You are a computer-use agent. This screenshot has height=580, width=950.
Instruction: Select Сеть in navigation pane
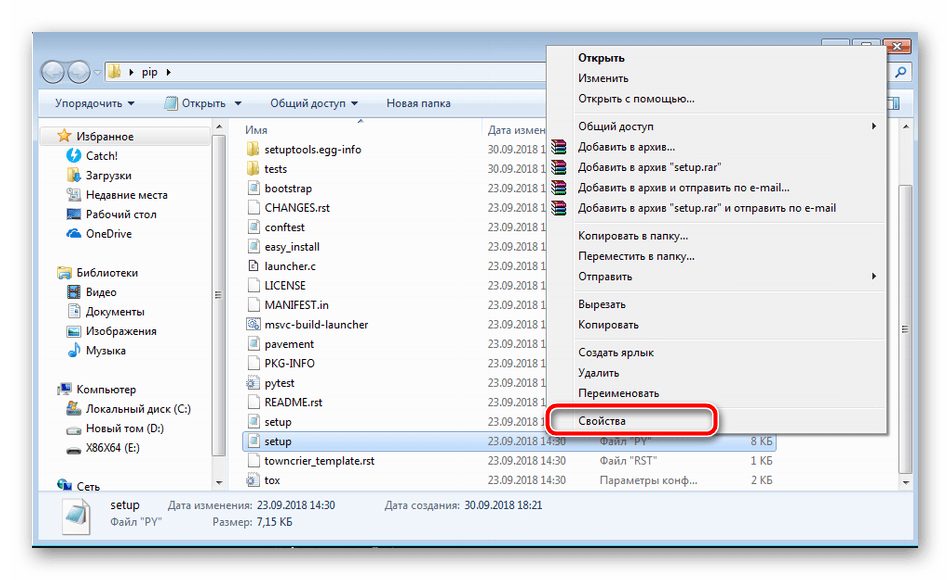pyautogui.click(x=88, y=486)
